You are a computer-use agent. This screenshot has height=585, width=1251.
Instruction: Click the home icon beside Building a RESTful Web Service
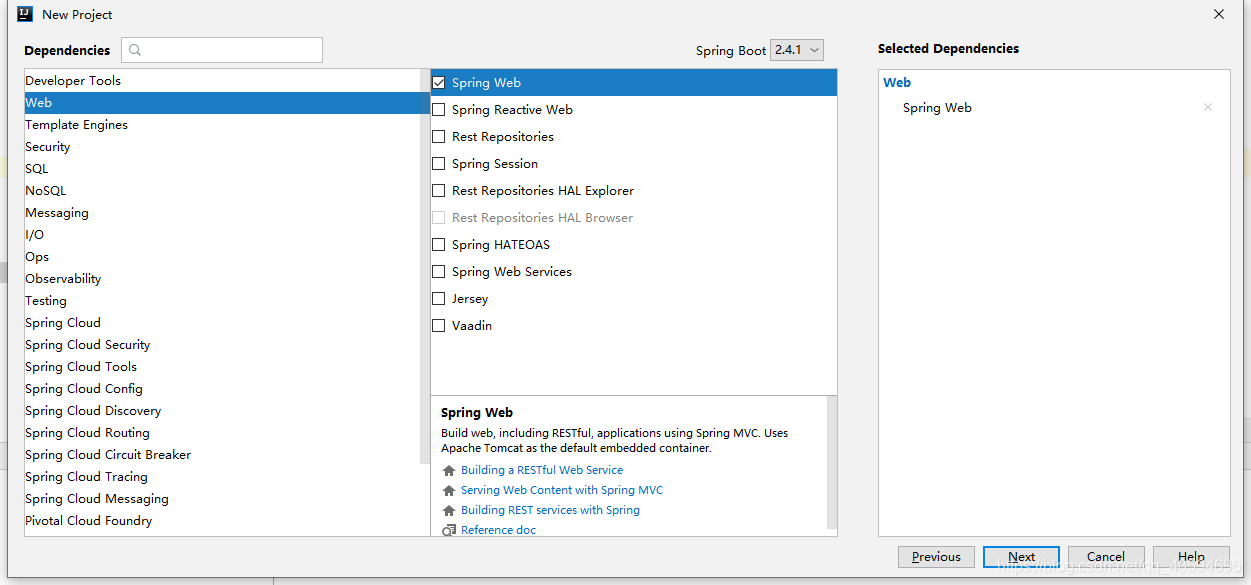[448, 470]
